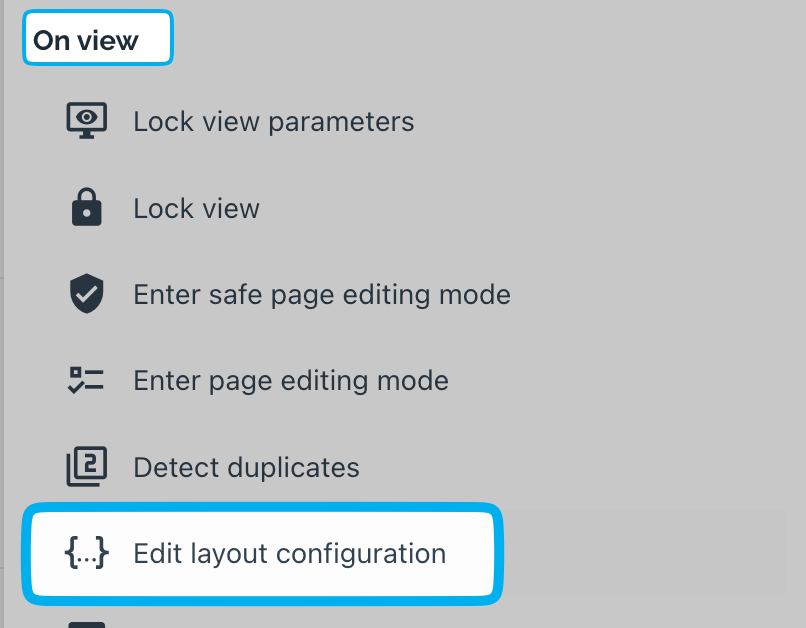Viewport: 806px width, 628px height.
Task: Choose Enter safe page editing mode text
Action: [322, 295]
